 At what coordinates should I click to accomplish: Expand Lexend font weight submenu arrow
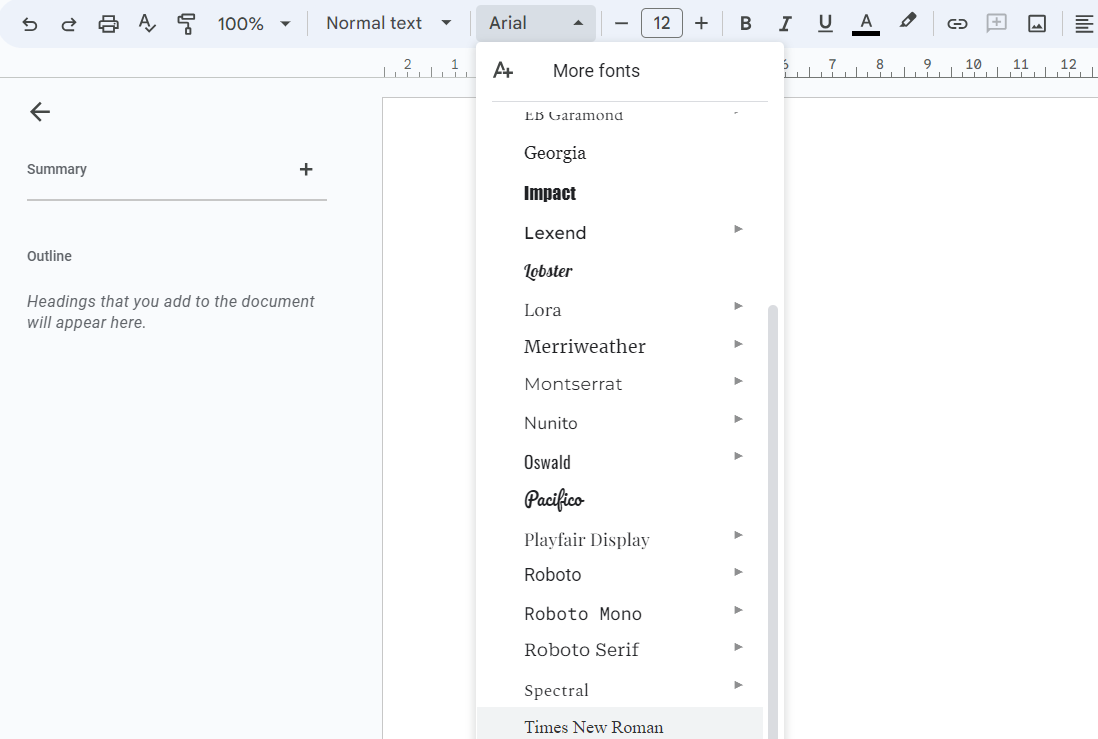point(738,229)
